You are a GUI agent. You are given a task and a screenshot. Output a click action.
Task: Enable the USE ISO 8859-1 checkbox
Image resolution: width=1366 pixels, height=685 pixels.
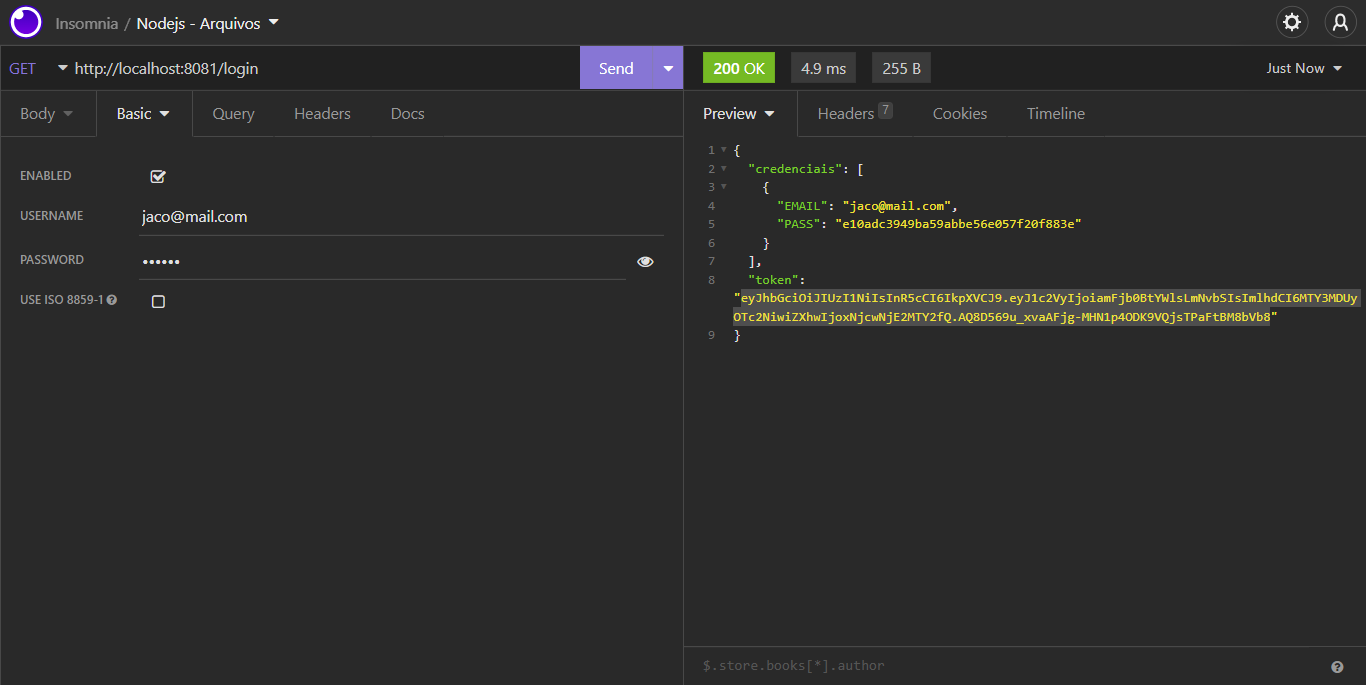click(158, 301)
